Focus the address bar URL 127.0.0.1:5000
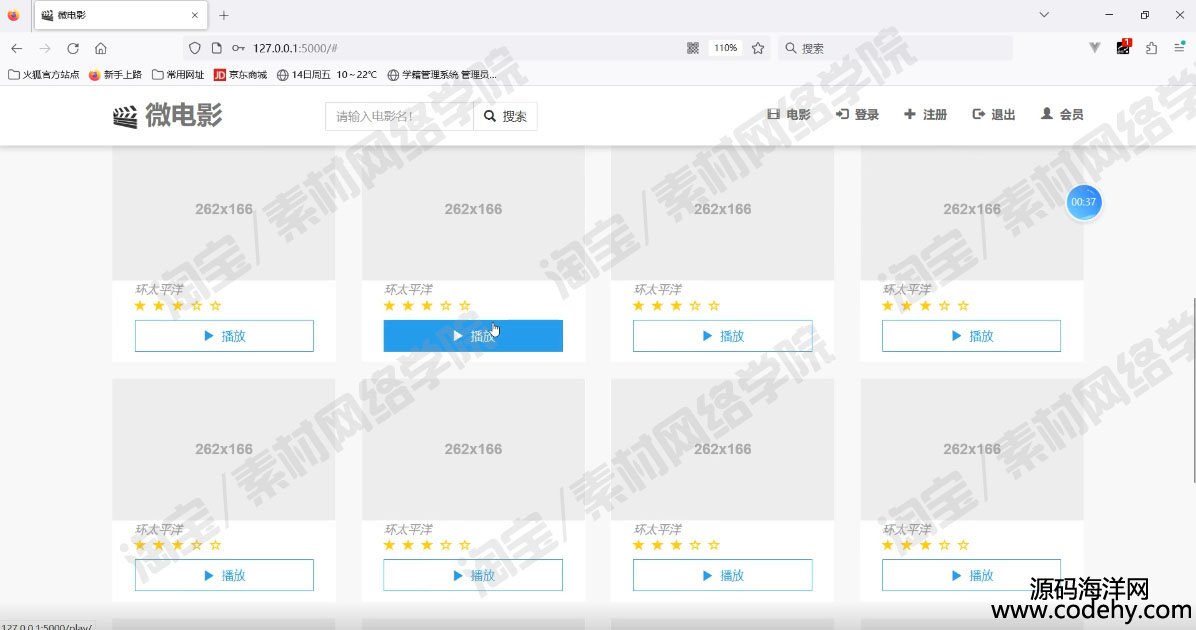The width and height of the screenshot is (1196, 630). 295,48
